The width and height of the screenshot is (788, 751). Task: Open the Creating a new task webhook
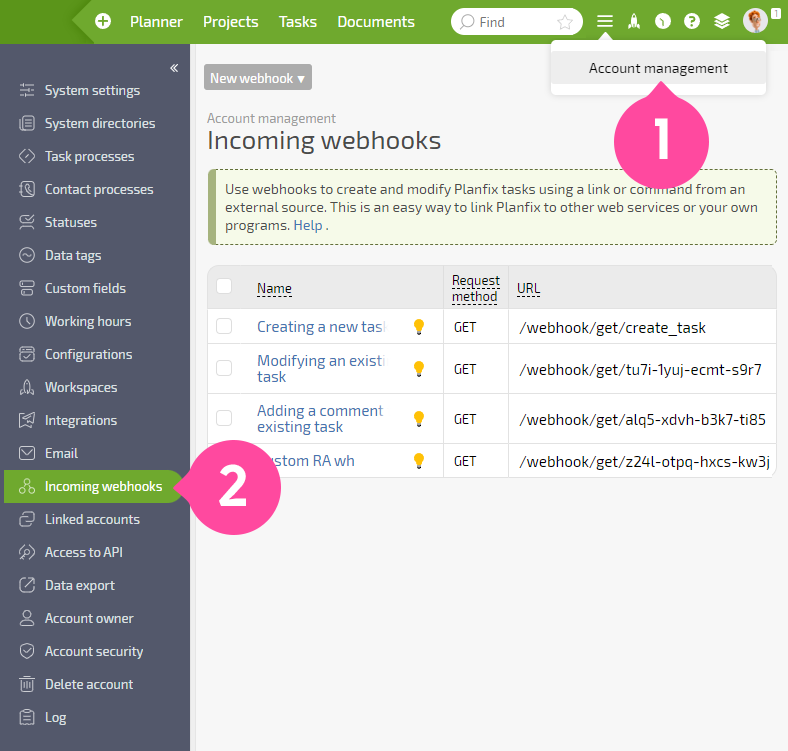(321, 327)
